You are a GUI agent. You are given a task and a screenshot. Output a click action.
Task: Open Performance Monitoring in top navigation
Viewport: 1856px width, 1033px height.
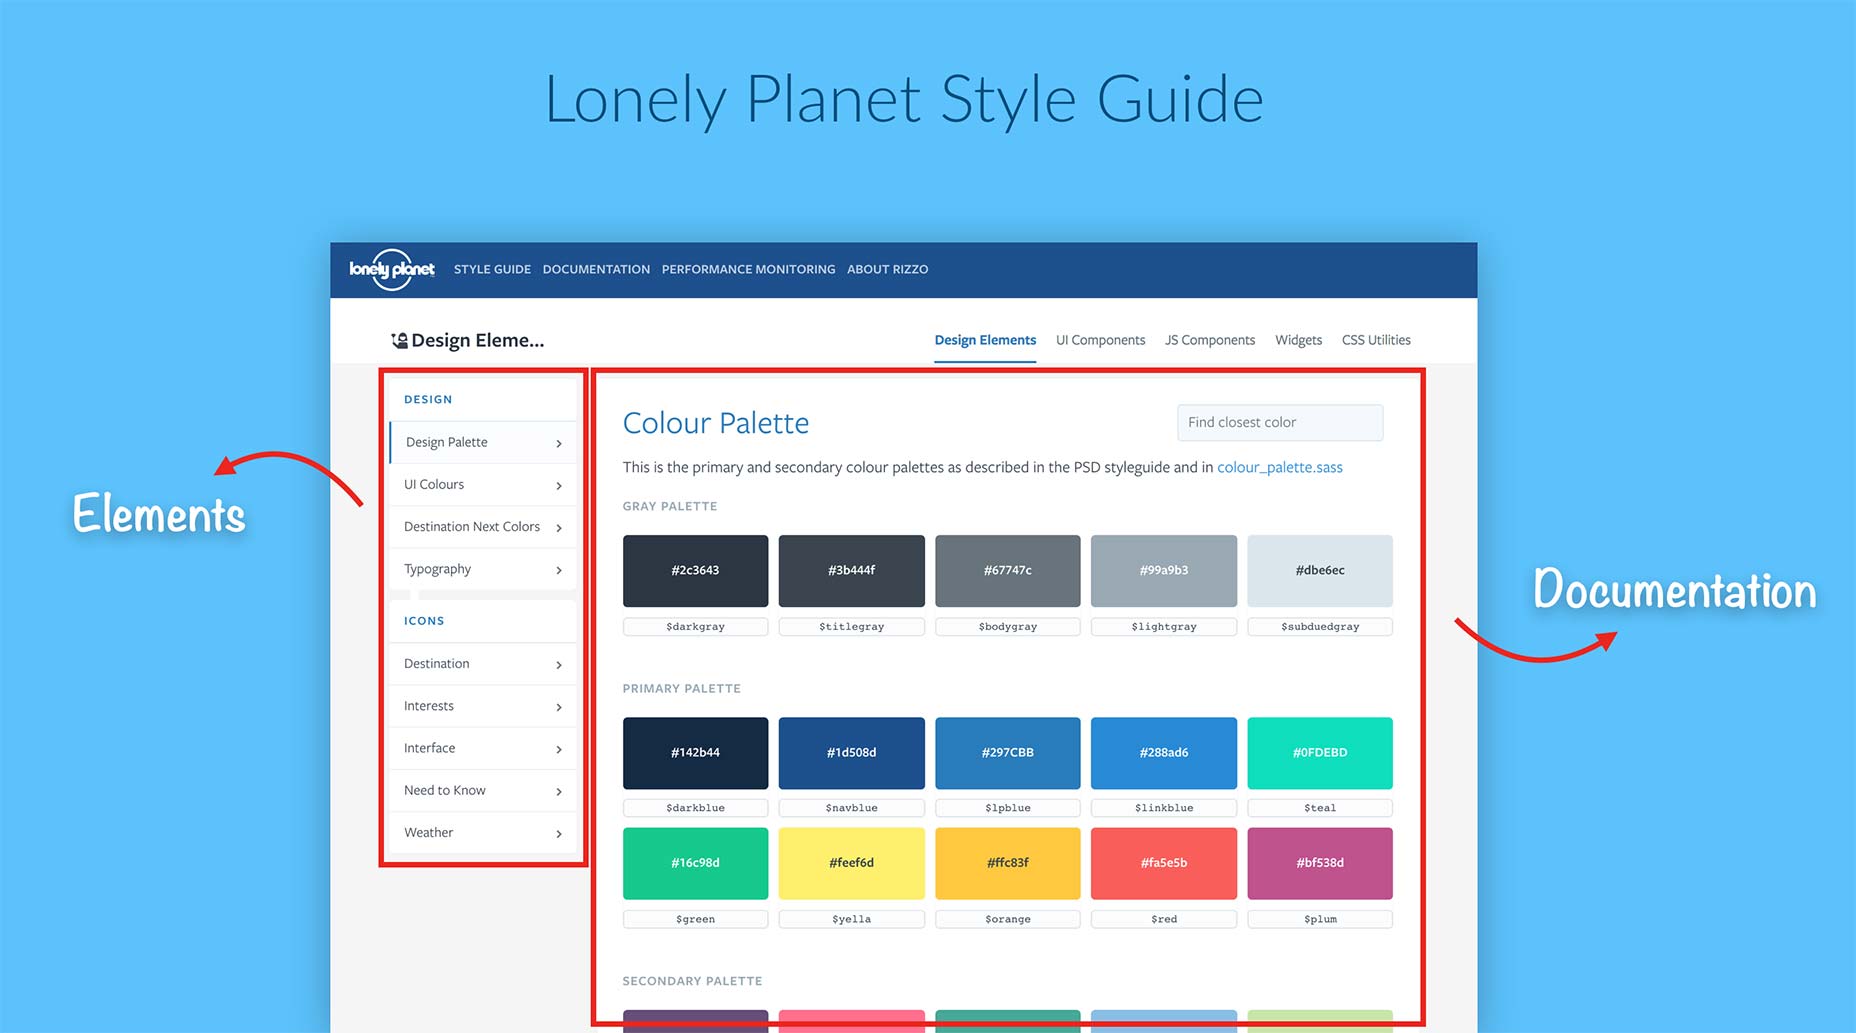[748, 269]
